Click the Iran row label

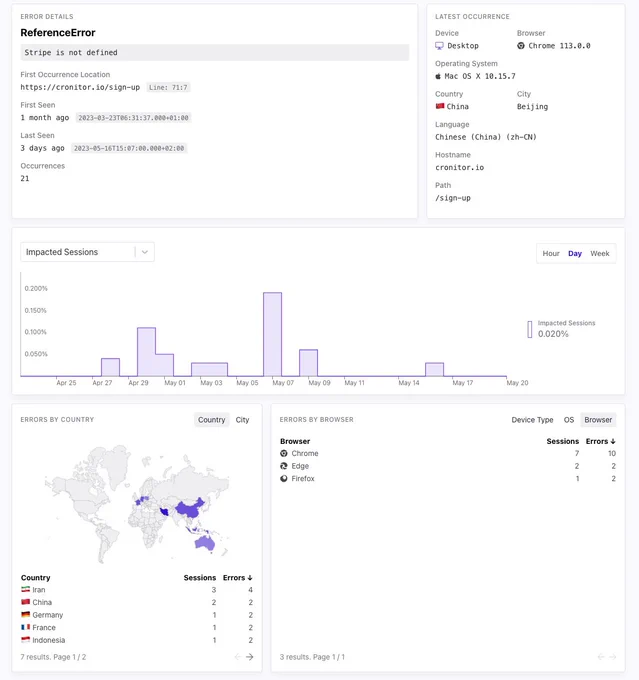point(39,590)
